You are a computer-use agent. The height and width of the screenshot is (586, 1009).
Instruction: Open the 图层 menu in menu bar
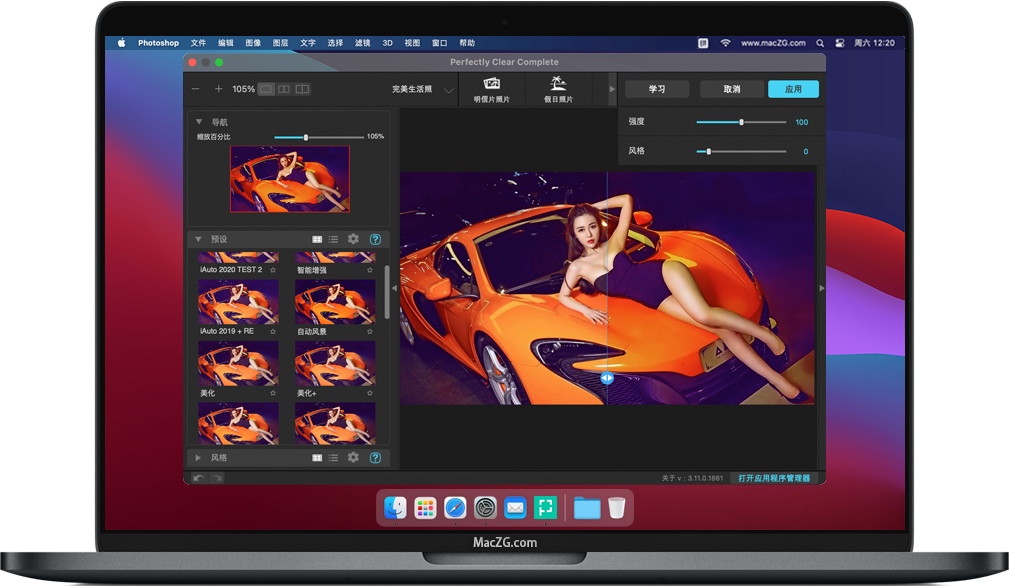(280, 43)
